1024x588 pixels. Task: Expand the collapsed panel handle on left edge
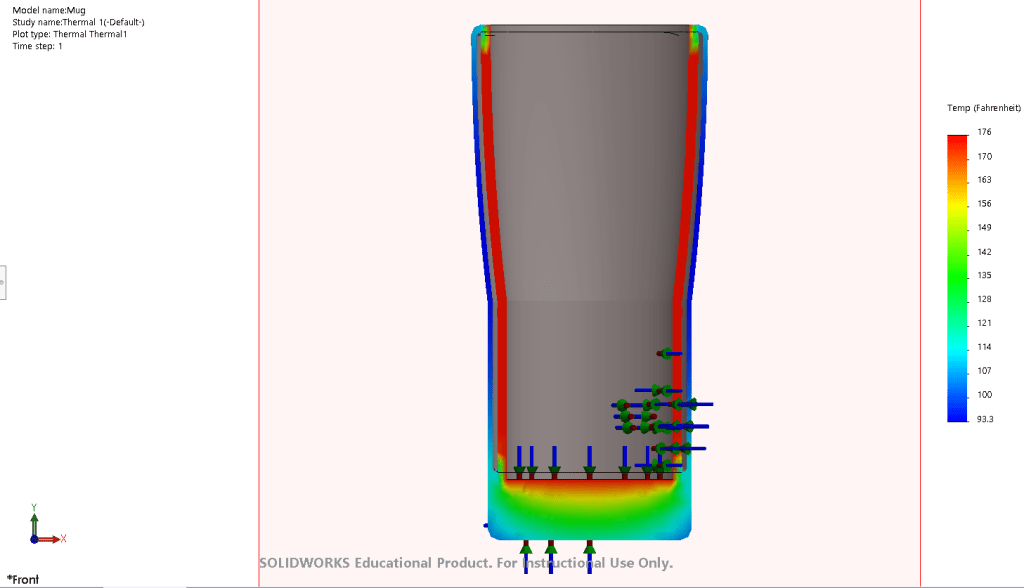tap(3, 282)
